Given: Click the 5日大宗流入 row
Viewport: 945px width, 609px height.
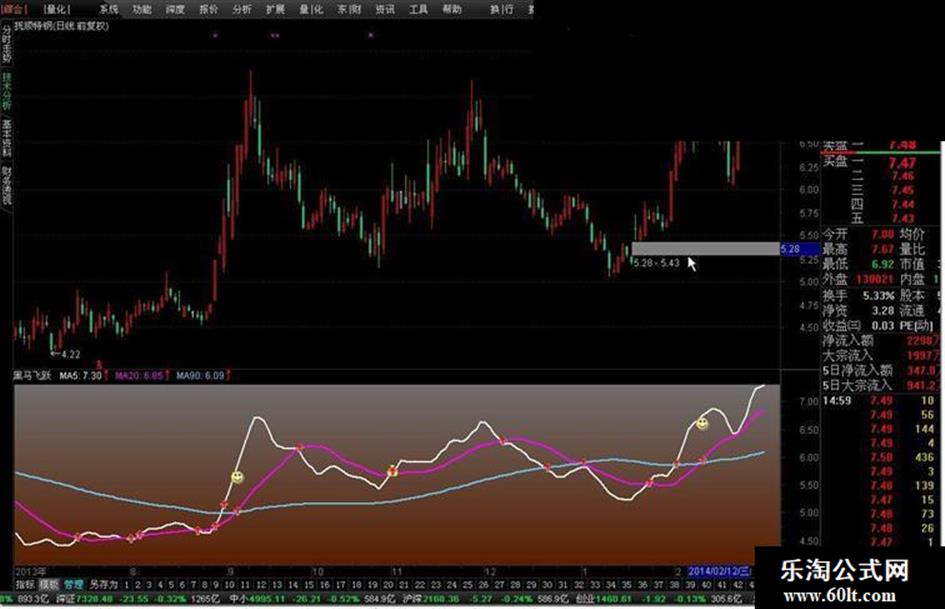Looking at the screenshot, I should pyautogui.click(x=881, y=385).
